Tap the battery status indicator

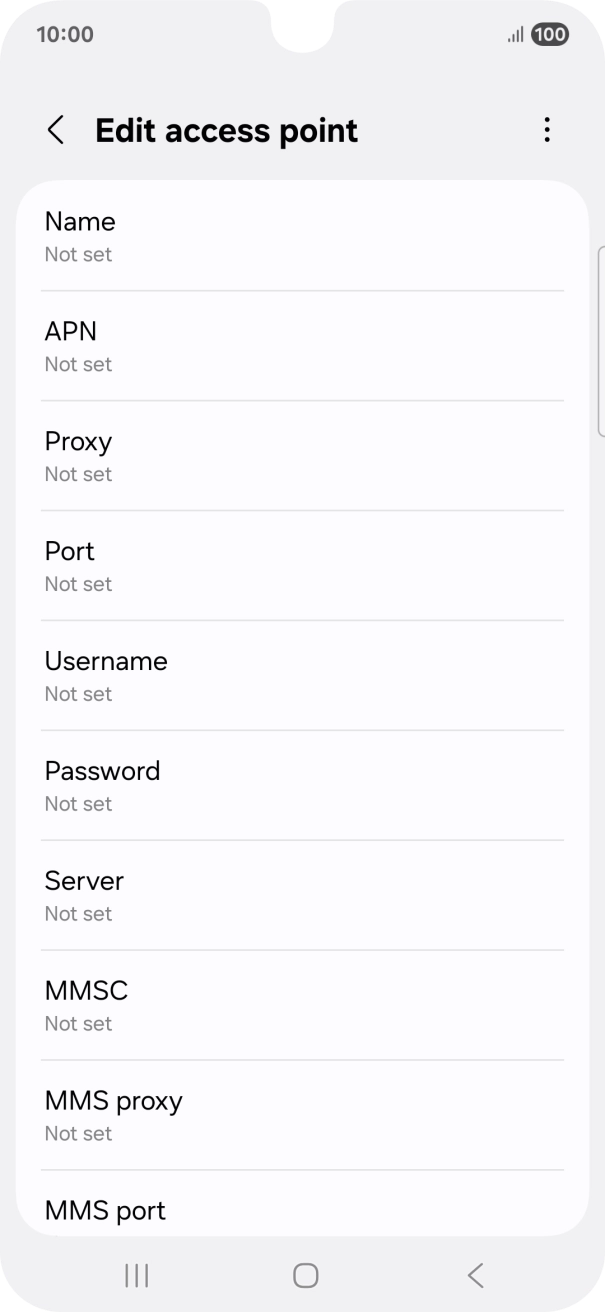(x=550, y=35)
